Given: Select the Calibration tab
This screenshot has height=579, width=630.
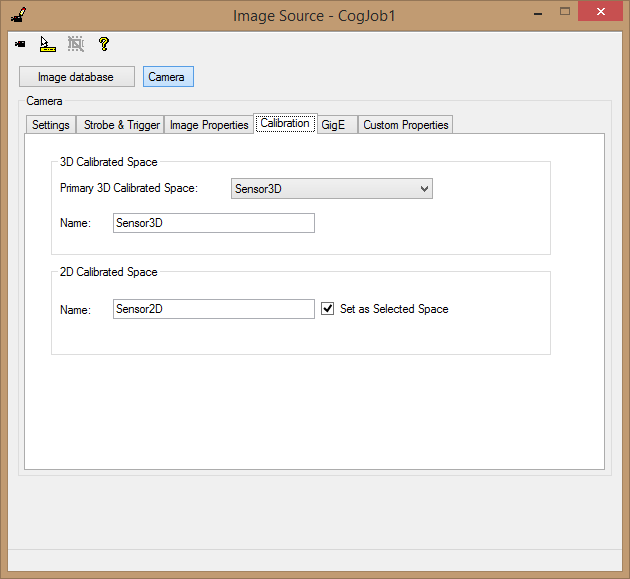Looking at the screenshot, I should (x=285, y=123).
